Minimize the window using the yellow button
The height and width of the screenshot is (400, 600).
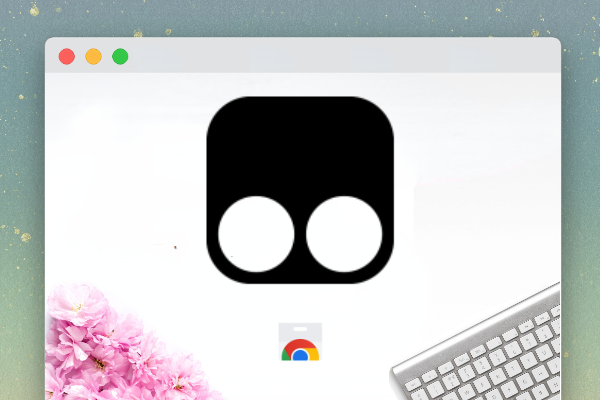point(93,56)
